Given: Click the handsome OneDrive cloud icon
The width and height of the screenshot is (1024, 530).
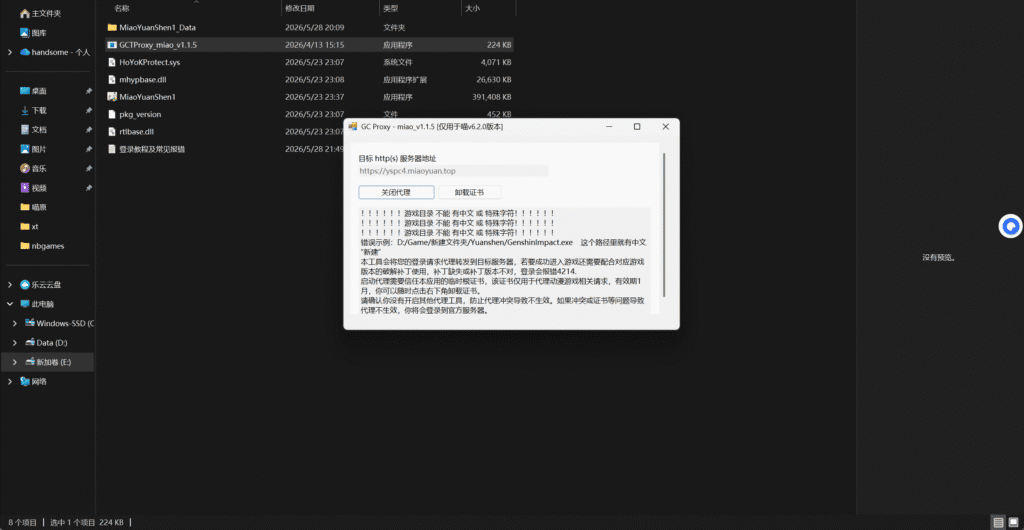Looking at the screenshot, I should (x=25, y=52).
